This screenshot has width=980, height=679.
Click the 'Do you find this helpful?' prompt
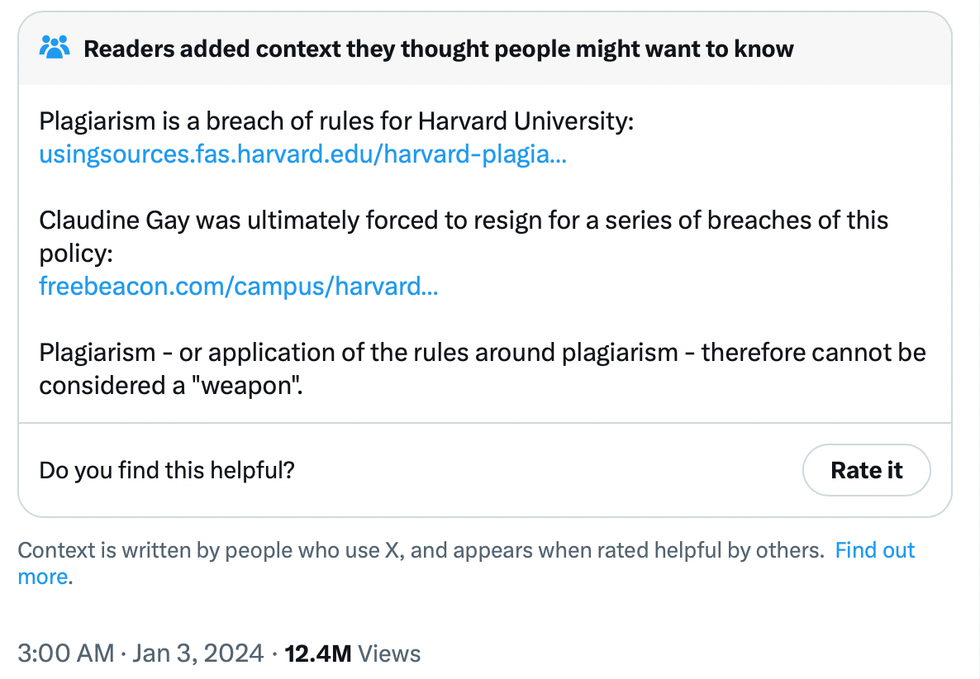pyautogui.click(x=167, y=470)
